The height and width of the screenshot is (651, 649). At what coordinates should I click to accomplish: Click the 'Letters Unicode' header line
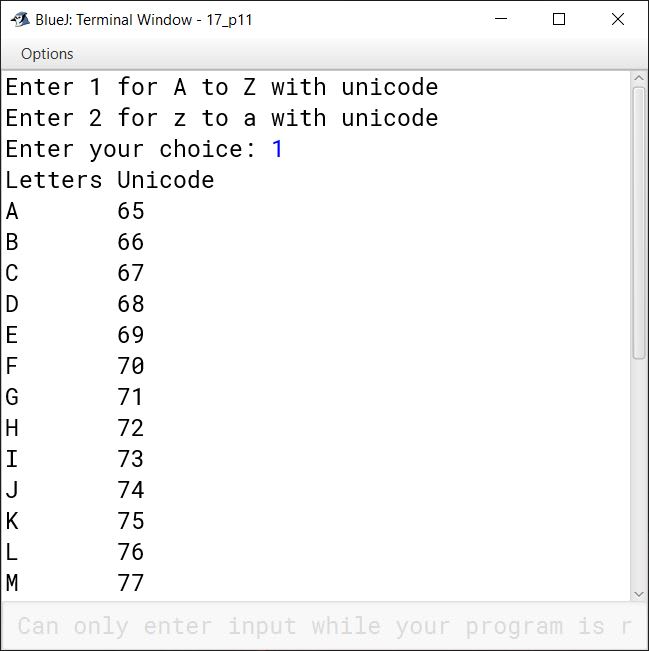(x=110, y=180)
